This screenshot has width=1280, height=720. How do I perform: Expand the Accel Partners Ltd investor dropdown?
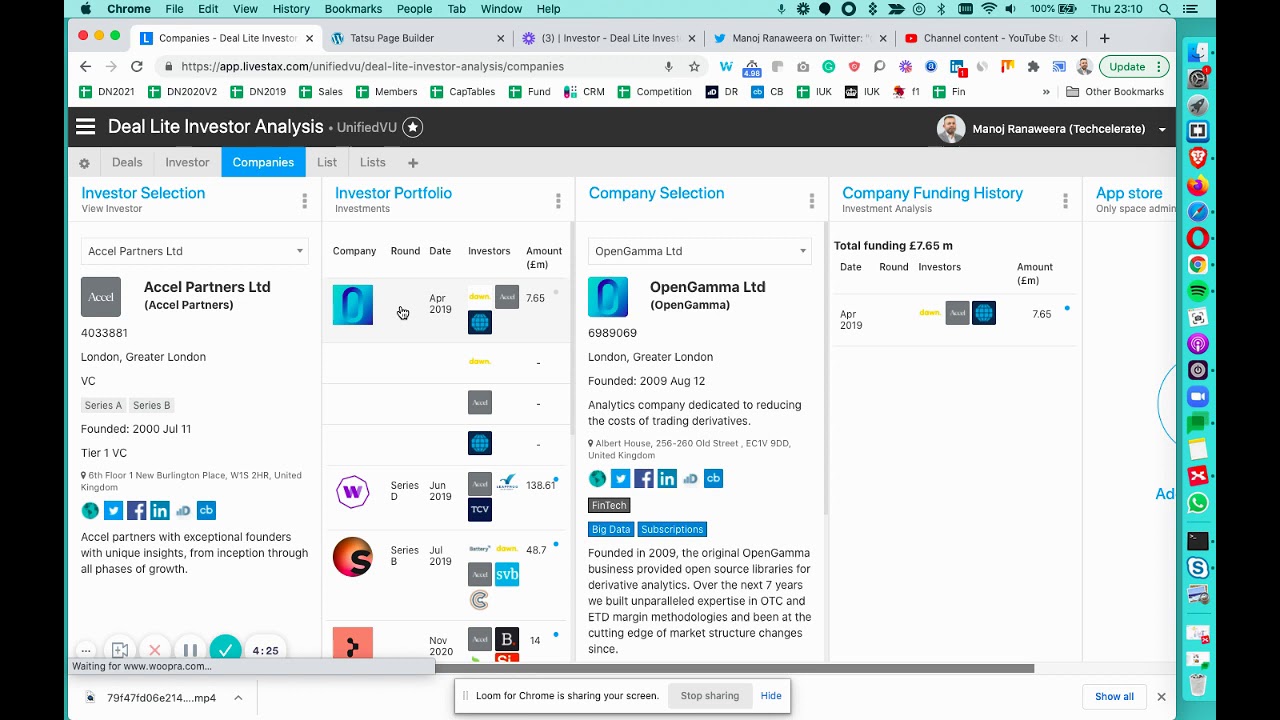point(195,251)
